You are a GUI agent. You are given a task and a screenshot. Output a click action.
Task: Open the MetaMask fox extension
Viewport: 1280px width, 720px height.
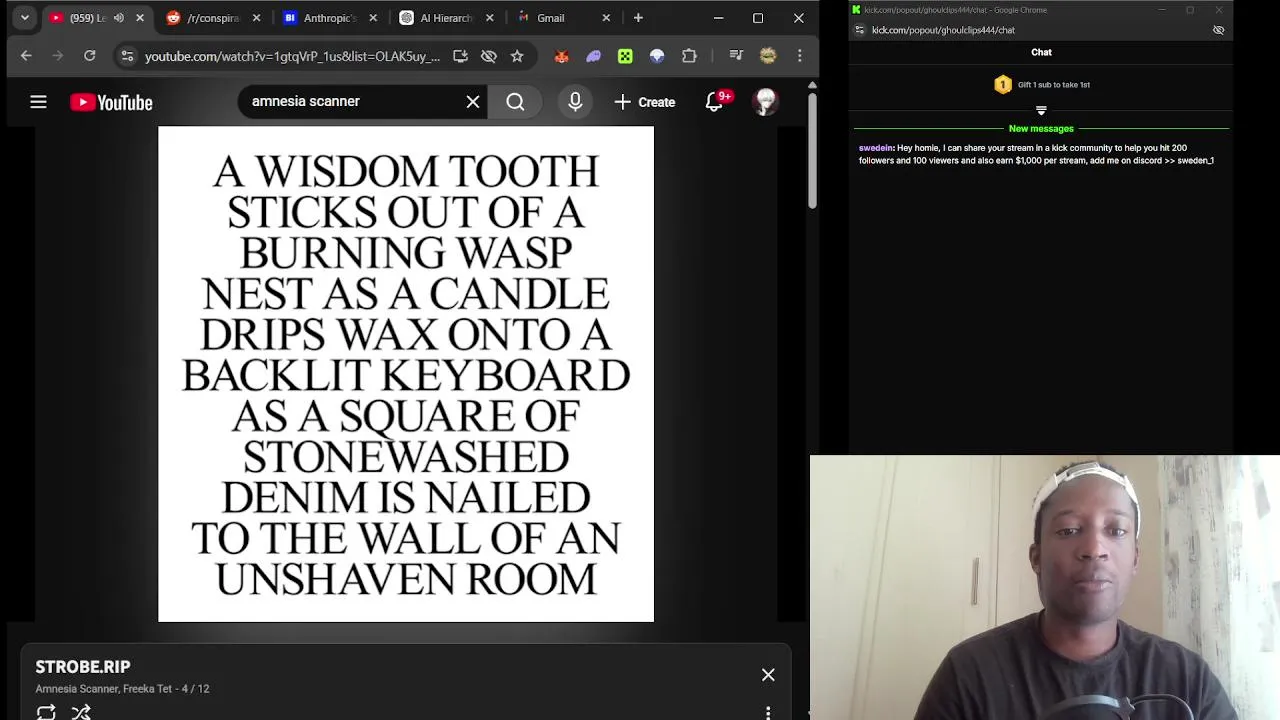tap(561, 56)
